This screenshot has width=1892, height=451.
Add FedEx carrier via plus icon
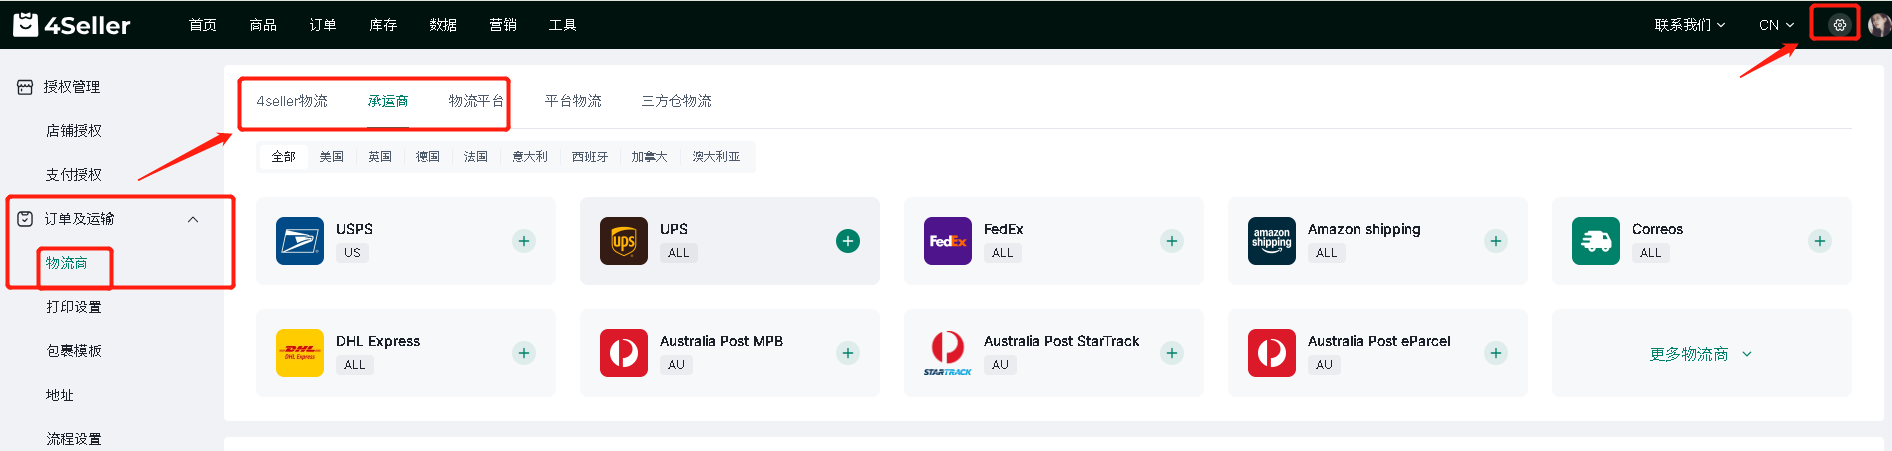pyautogui.click(x=1172, y=241)
